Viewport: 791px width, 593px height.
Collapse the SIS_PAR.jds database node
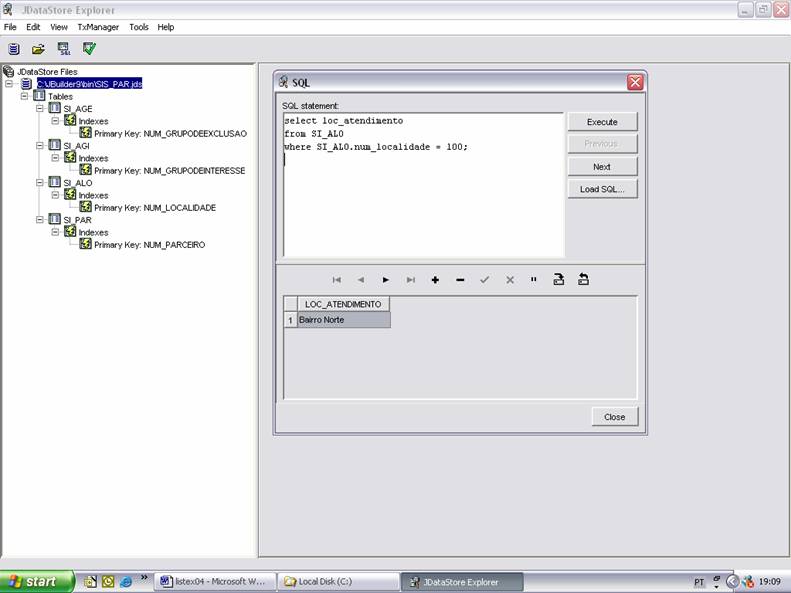point(9,84)
